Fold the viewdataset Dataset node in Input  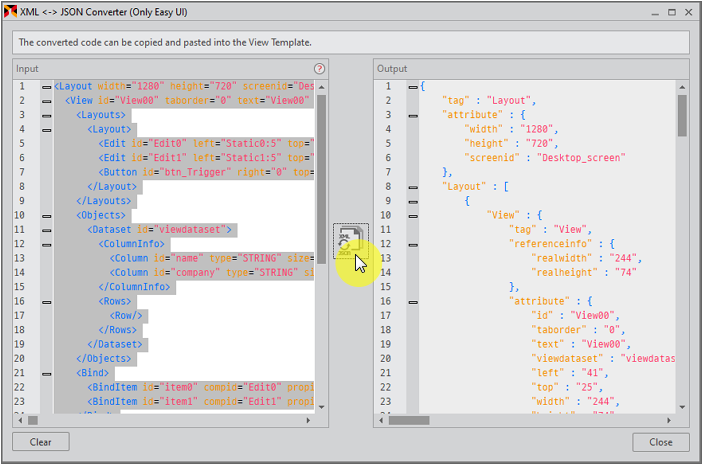tap(46, 230)
